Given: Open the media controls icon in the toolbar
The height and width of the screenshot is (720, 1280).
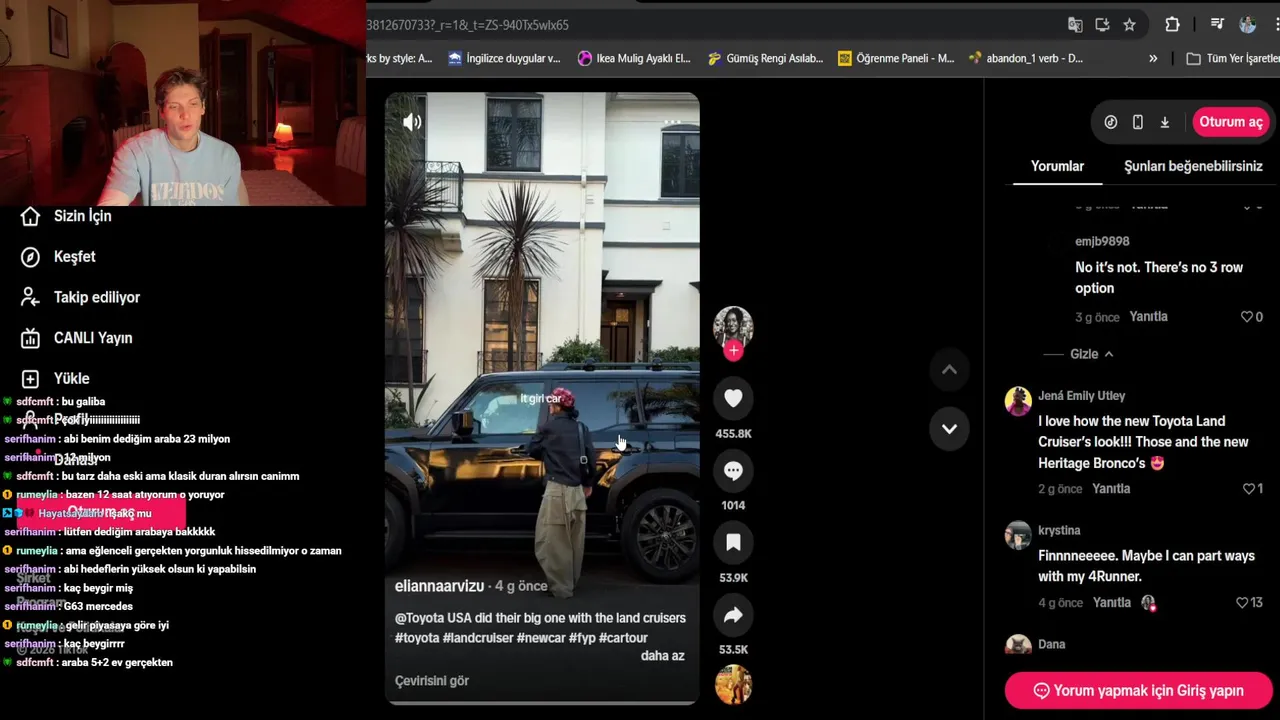Looking at the screenshot, I should coord(1217,25).
